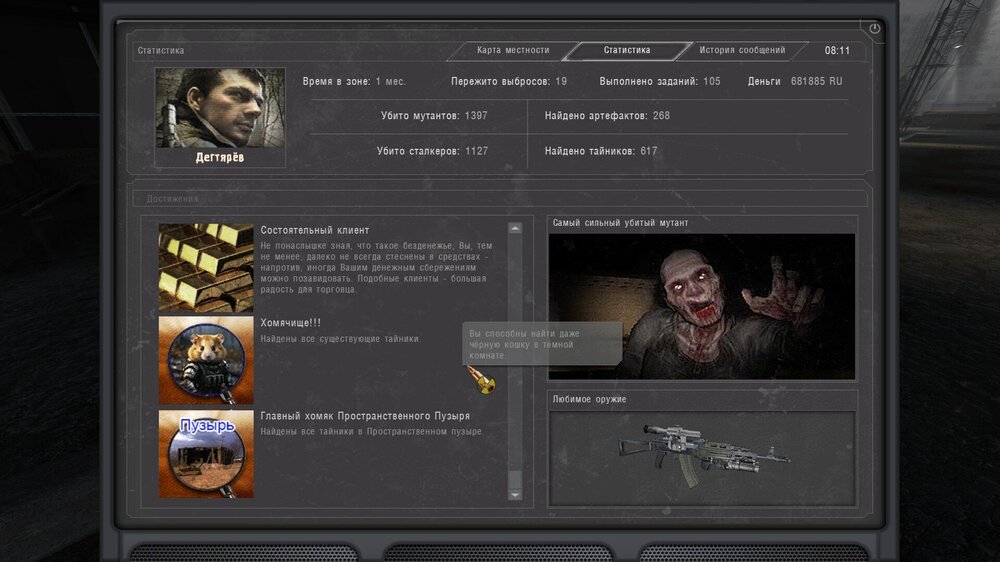Switch to История сообщений tab
The width and height of the screenshot is (1000, 562).
click(x=742, y=50)
